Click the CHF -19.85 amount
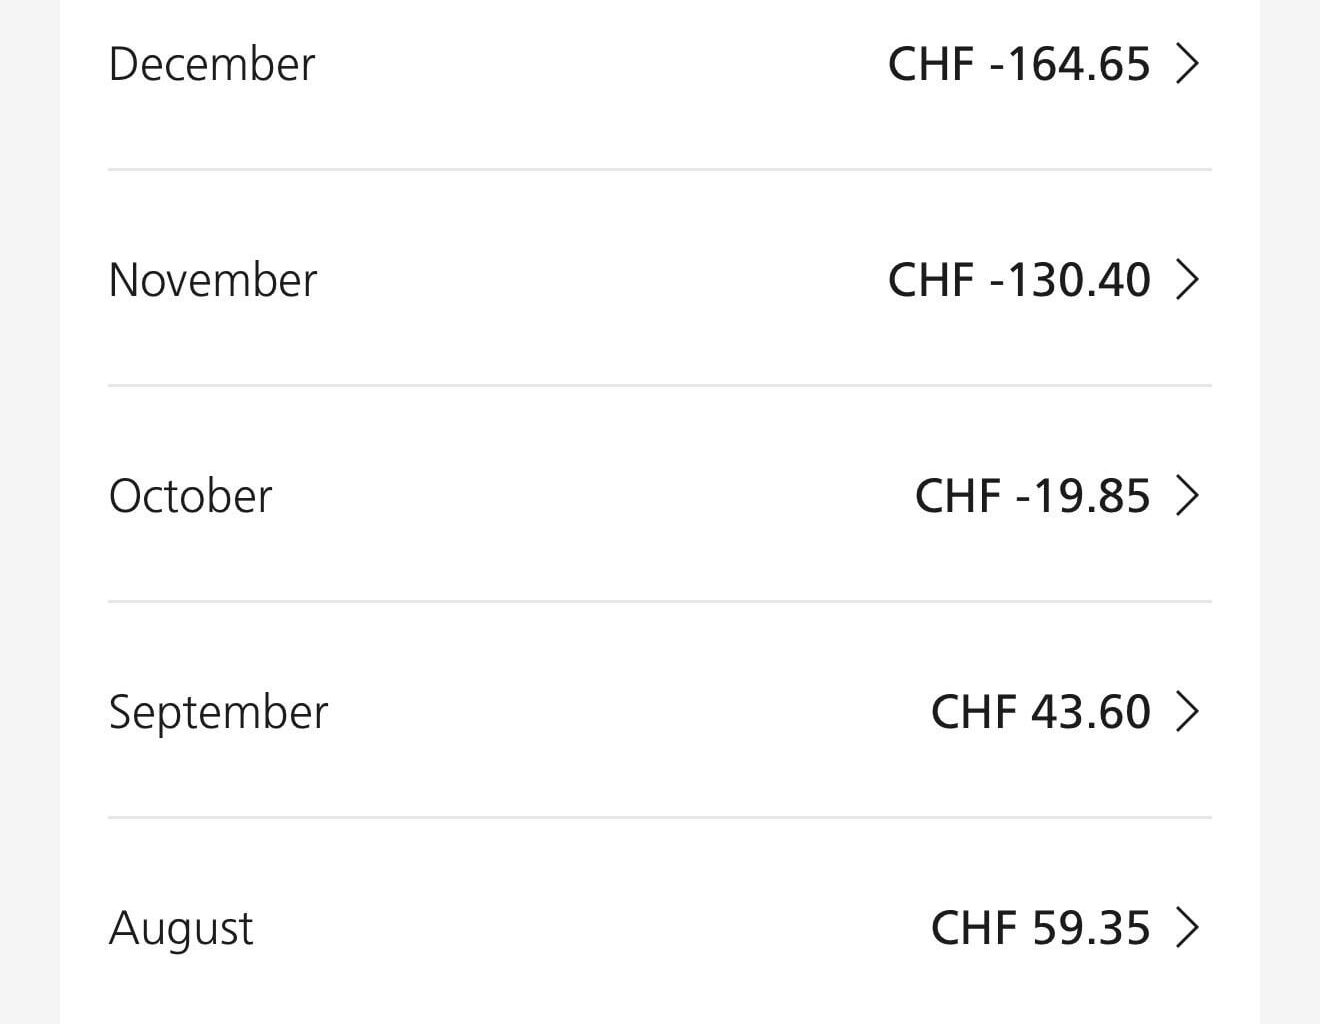 coord(1032,495)
